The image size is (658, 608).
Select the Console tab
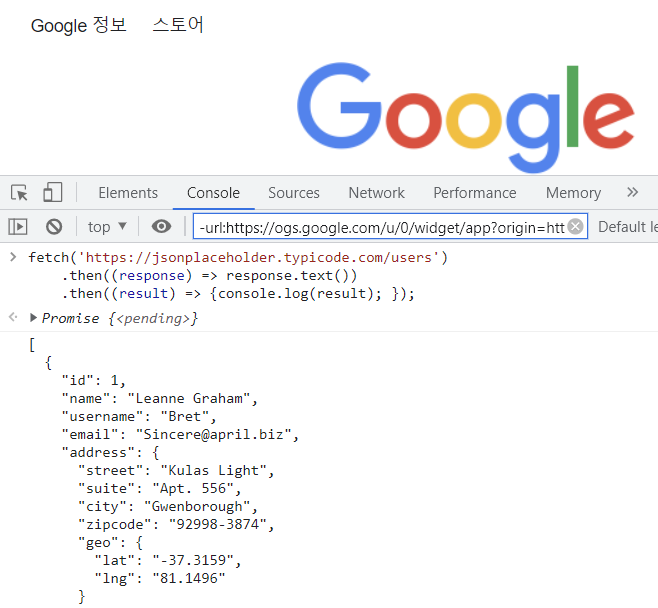coord(213,193)
